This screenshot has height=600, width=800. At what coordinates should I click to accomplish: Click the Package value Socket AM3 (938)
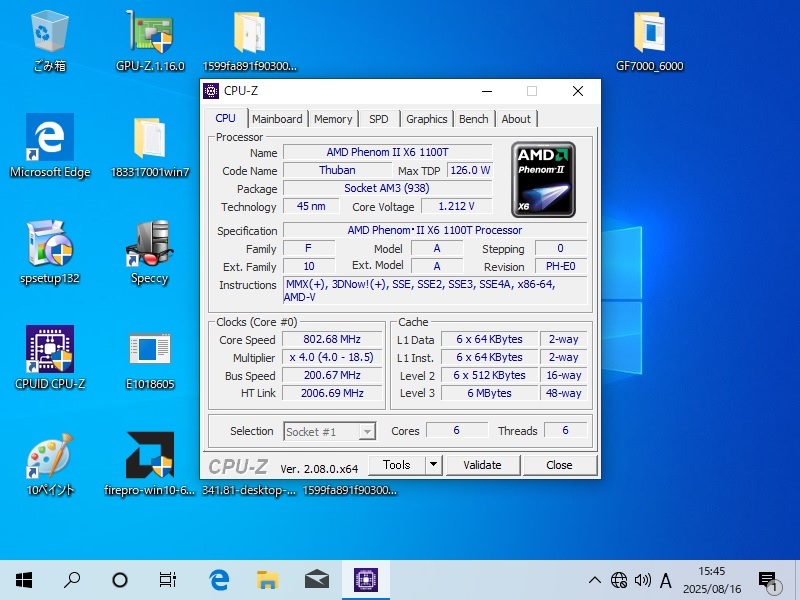point(388,188)
